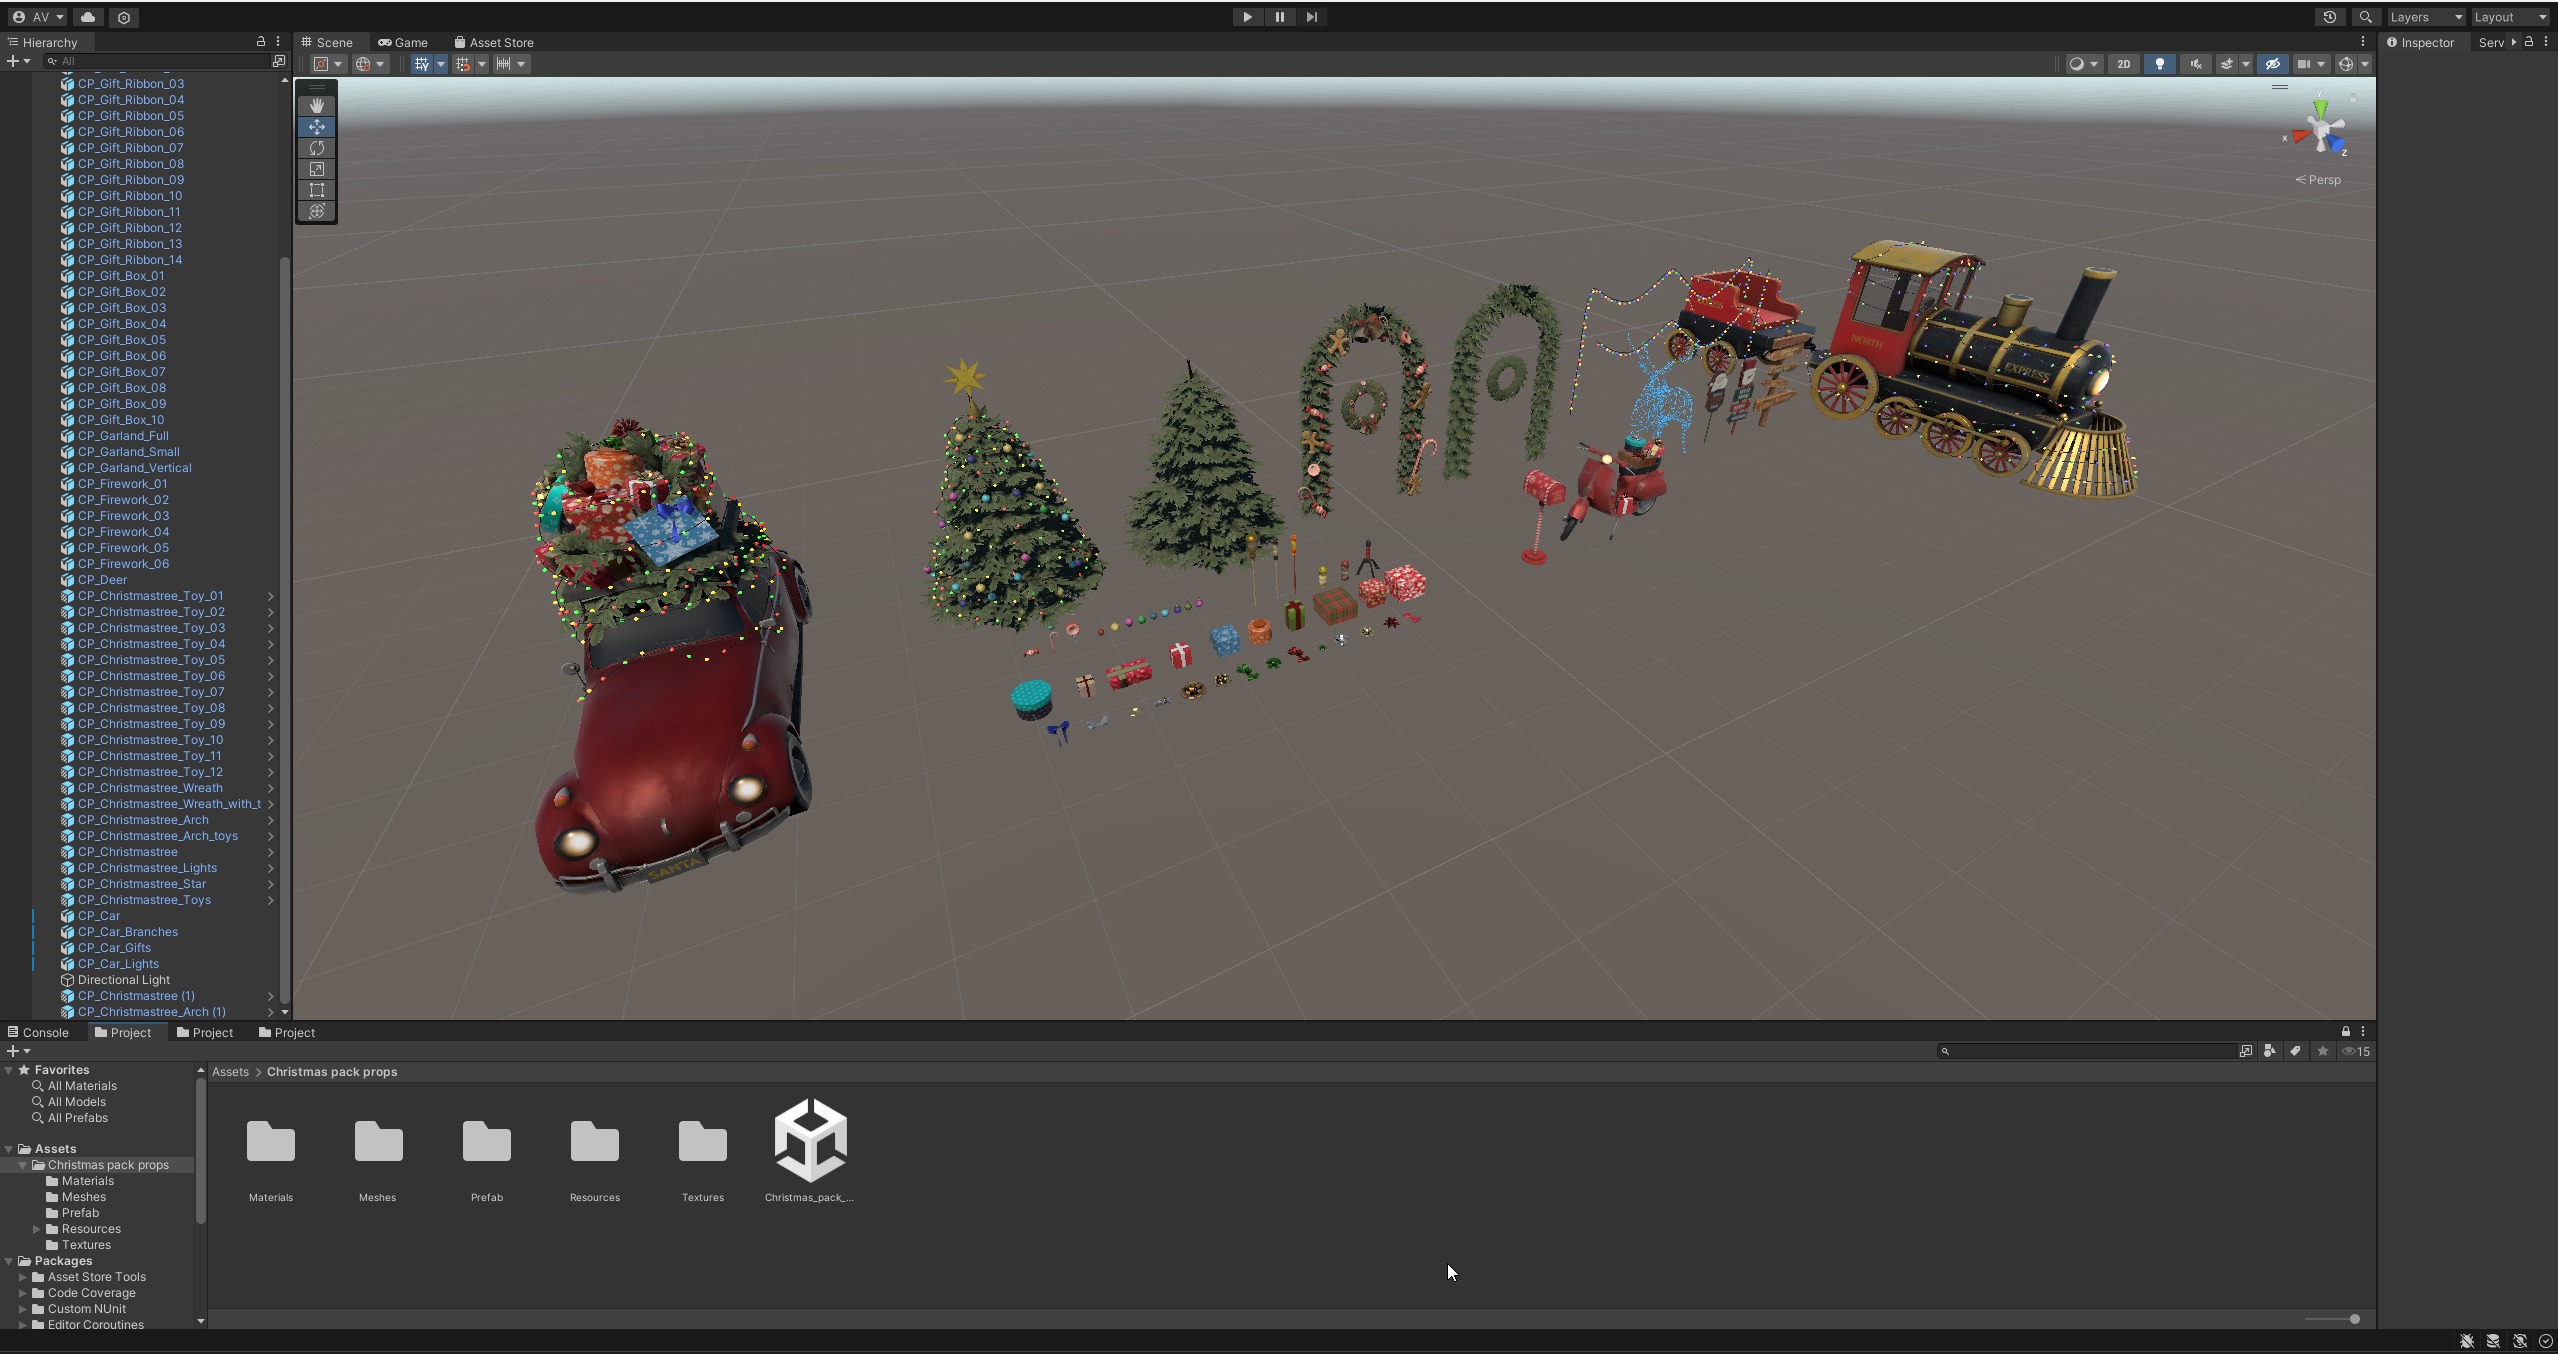
Task: Click Search by Type filter icon
Action: [x=2269, y=1051]
